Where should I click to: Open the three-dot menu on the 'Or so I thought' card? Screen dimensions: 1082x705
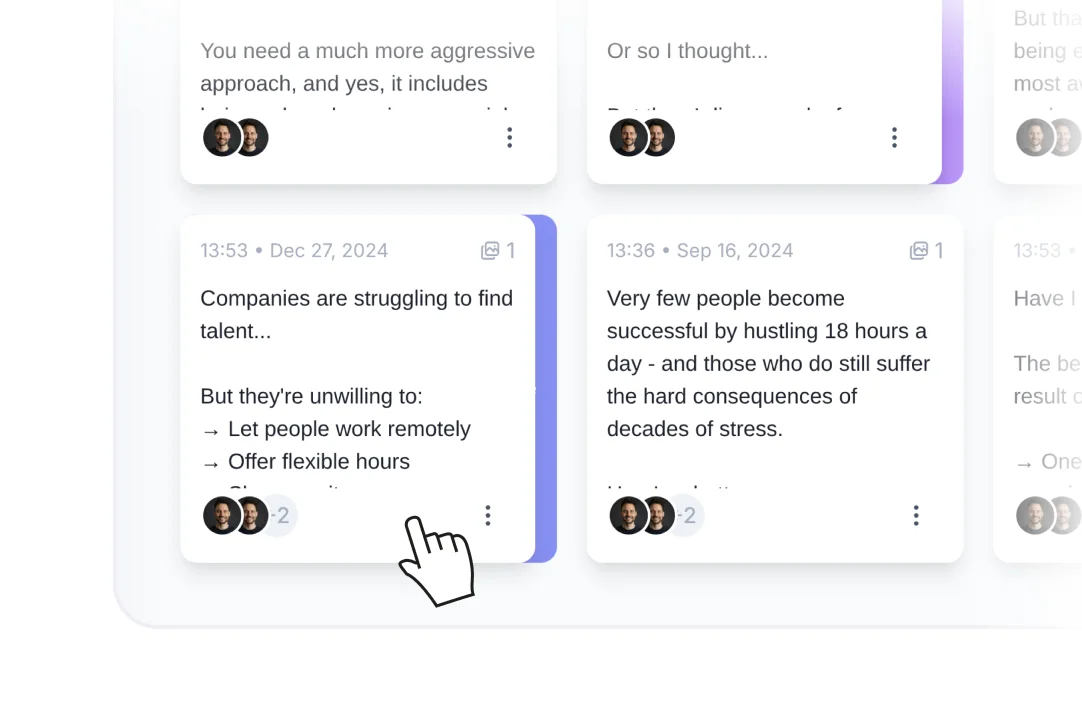pos(894,137)
